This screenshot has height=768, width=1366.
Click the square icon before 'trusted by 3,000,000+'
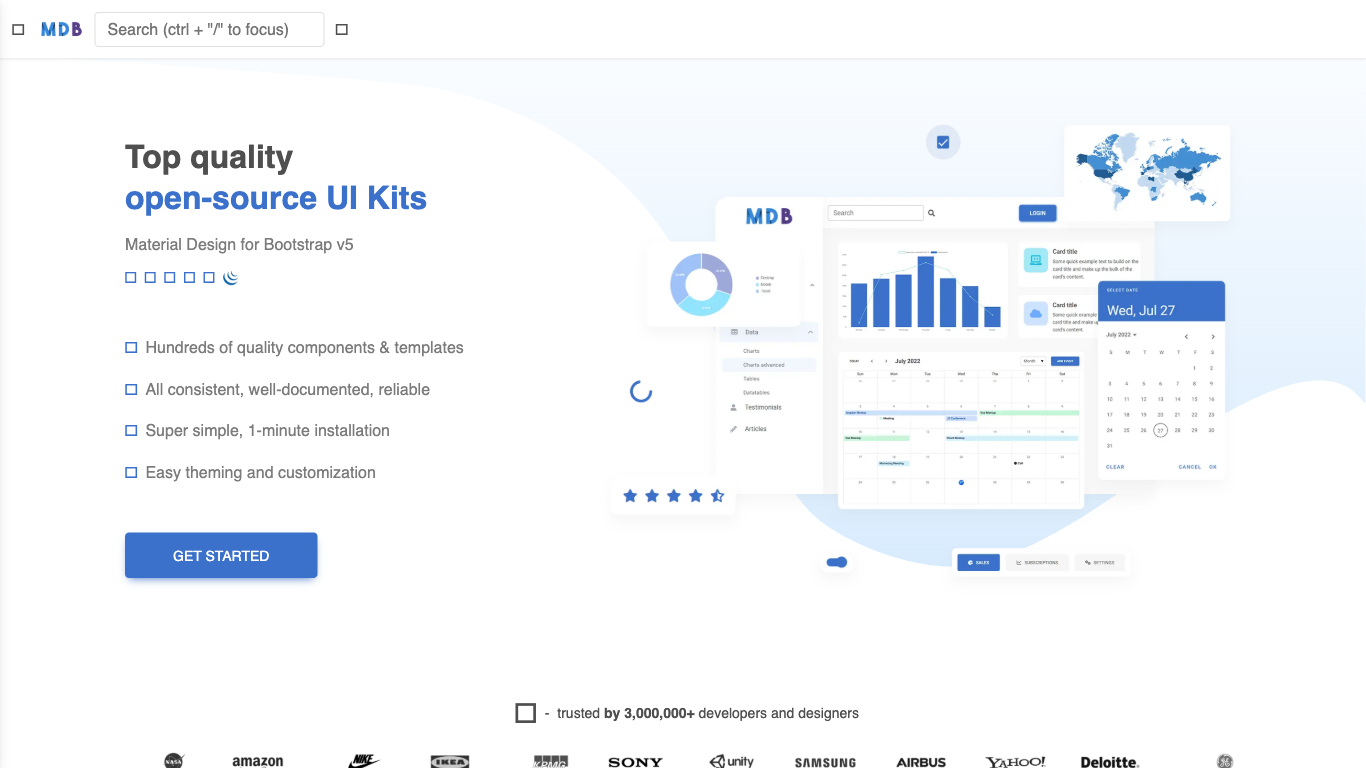[x=526, y=713]
